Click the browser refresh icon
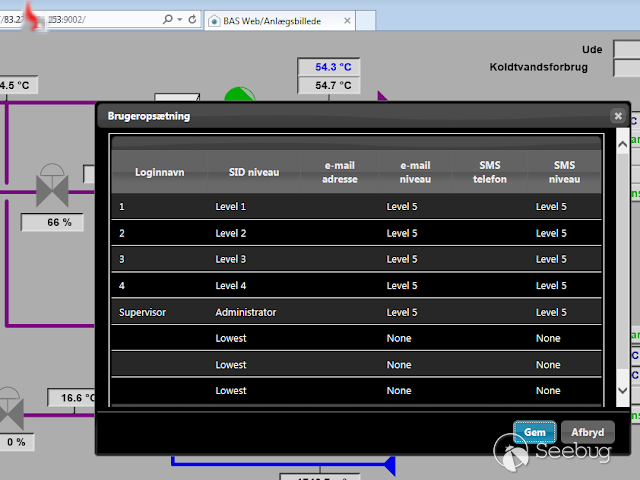The width and height of the screenshot is (640, 480). [x=192, y=19]
